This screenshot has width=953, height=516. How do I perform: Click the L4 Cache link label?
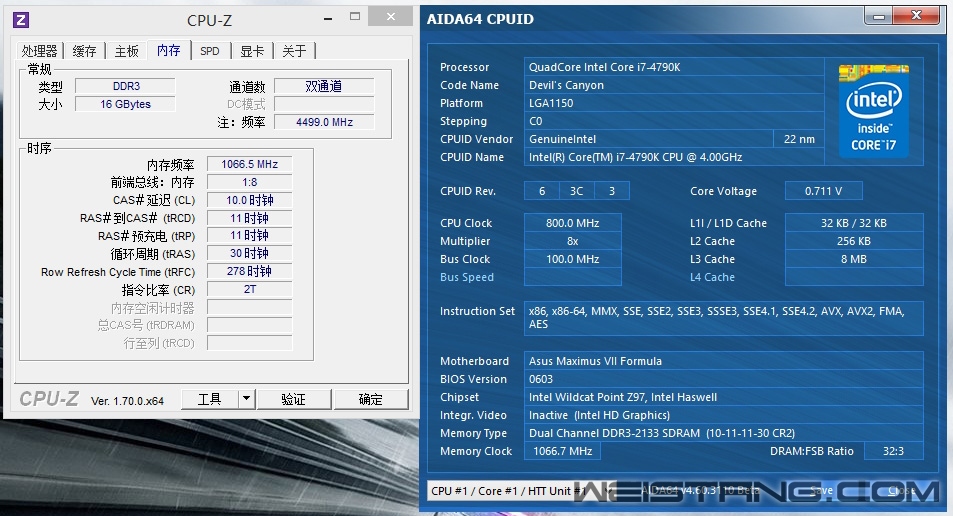(x=712, y=277)
